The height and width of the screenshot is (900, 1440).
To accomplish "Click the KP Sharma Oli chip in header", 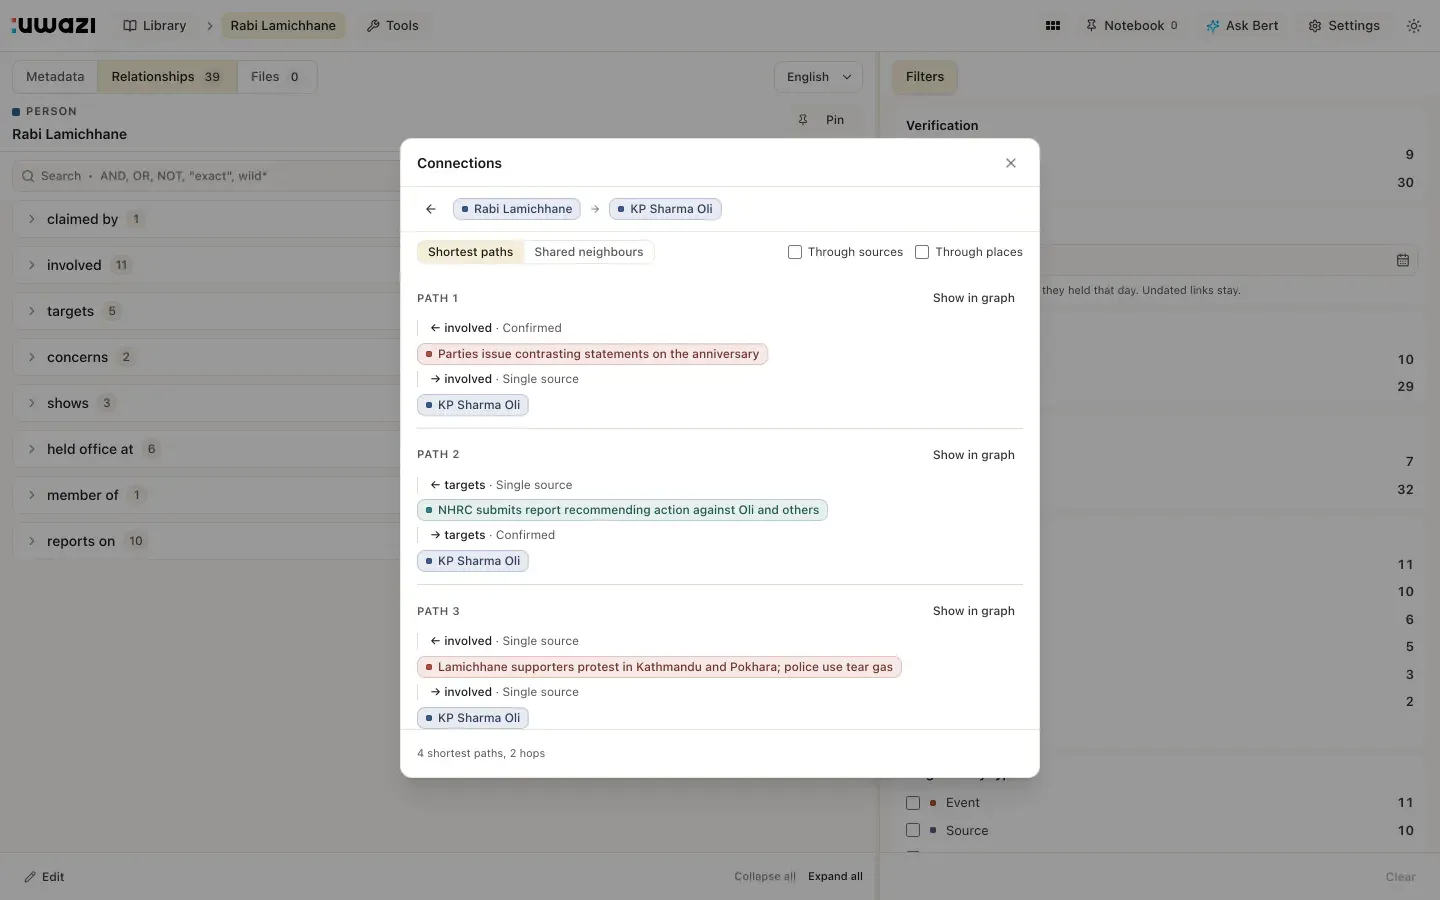I will coord(665,209).
